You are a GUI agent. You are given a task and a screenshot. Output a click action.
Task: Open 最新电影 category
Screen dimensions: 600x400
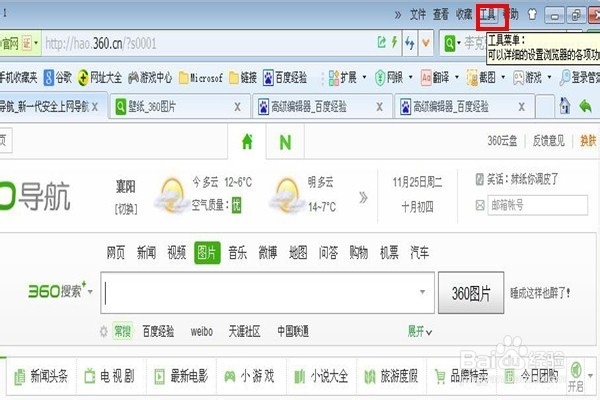click(x=181, y=376)
